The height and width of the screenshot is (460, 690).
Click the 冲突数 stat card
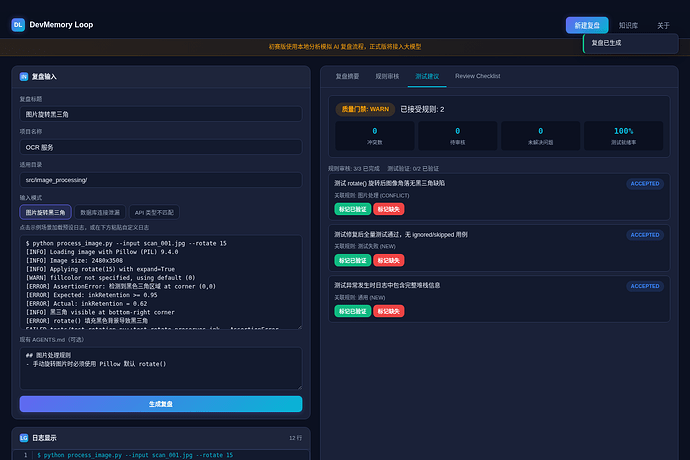point(374,136)
